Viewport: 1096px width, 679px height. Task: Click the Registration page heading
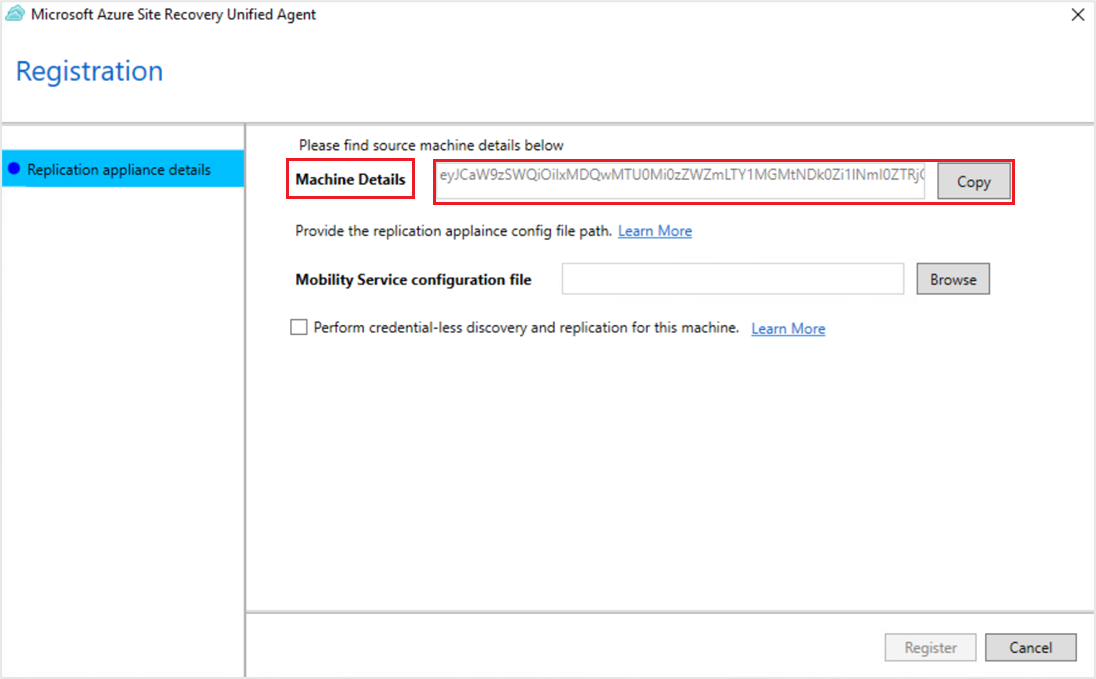tap(88, 70)
